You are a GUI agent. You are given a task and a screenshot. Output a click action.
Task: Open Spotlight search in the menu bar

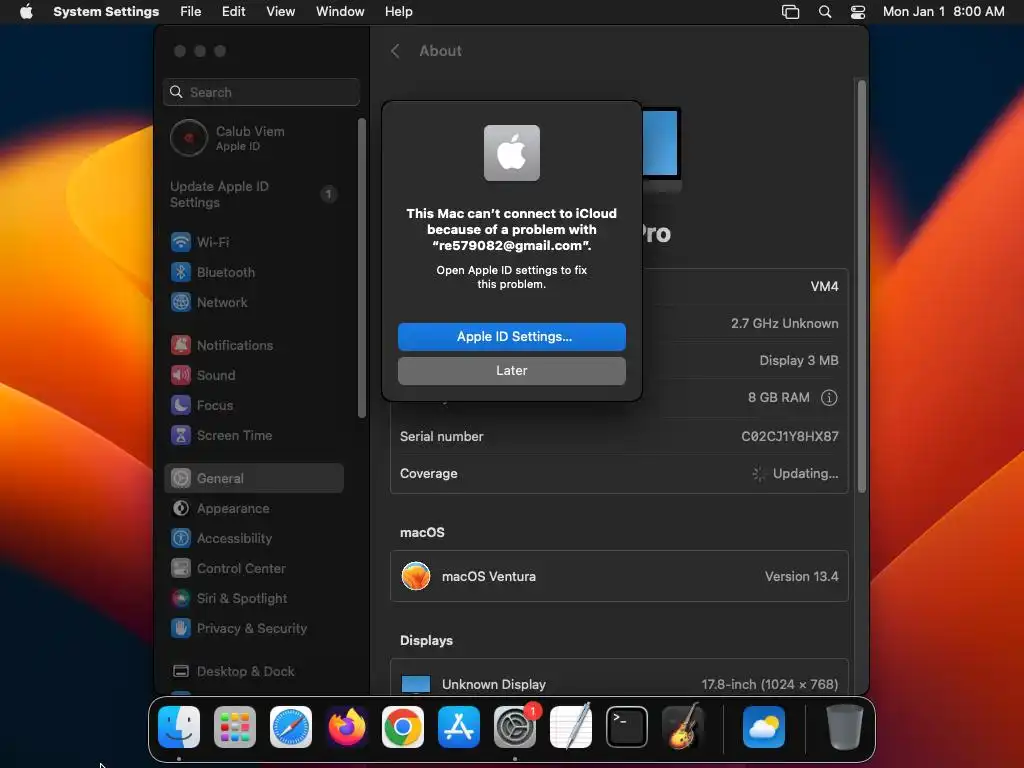[x=825, y=12]
